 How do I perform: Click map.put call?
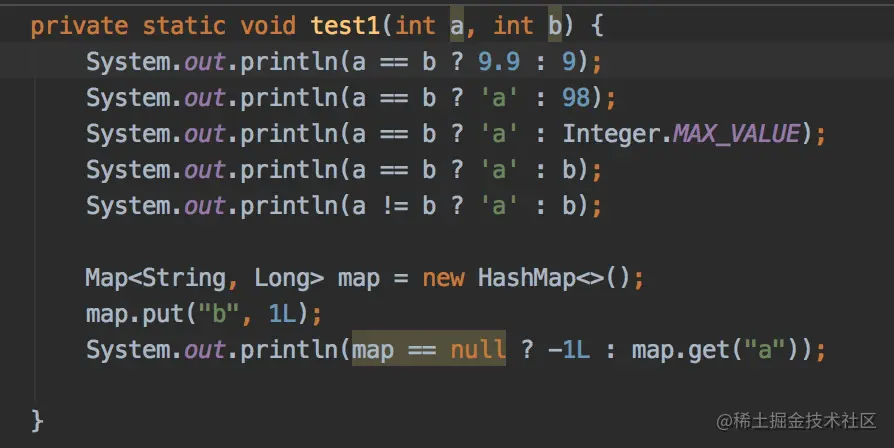pyautogui.click(x=135, y=314)
